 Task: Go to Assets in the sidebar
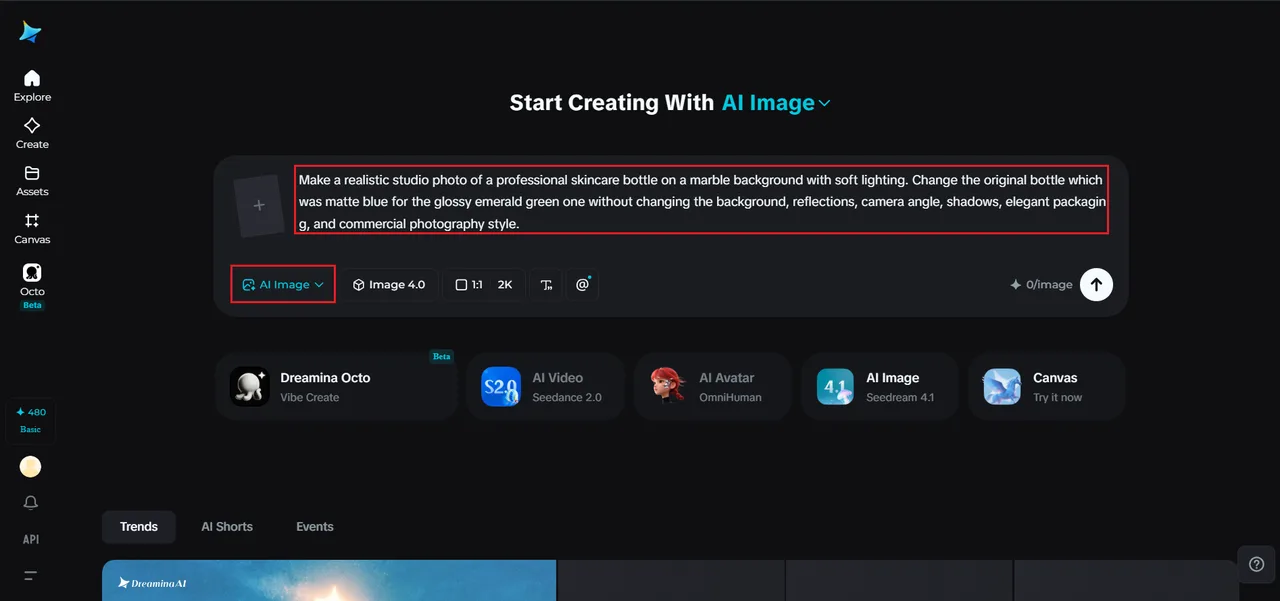[x=32, y=181]
